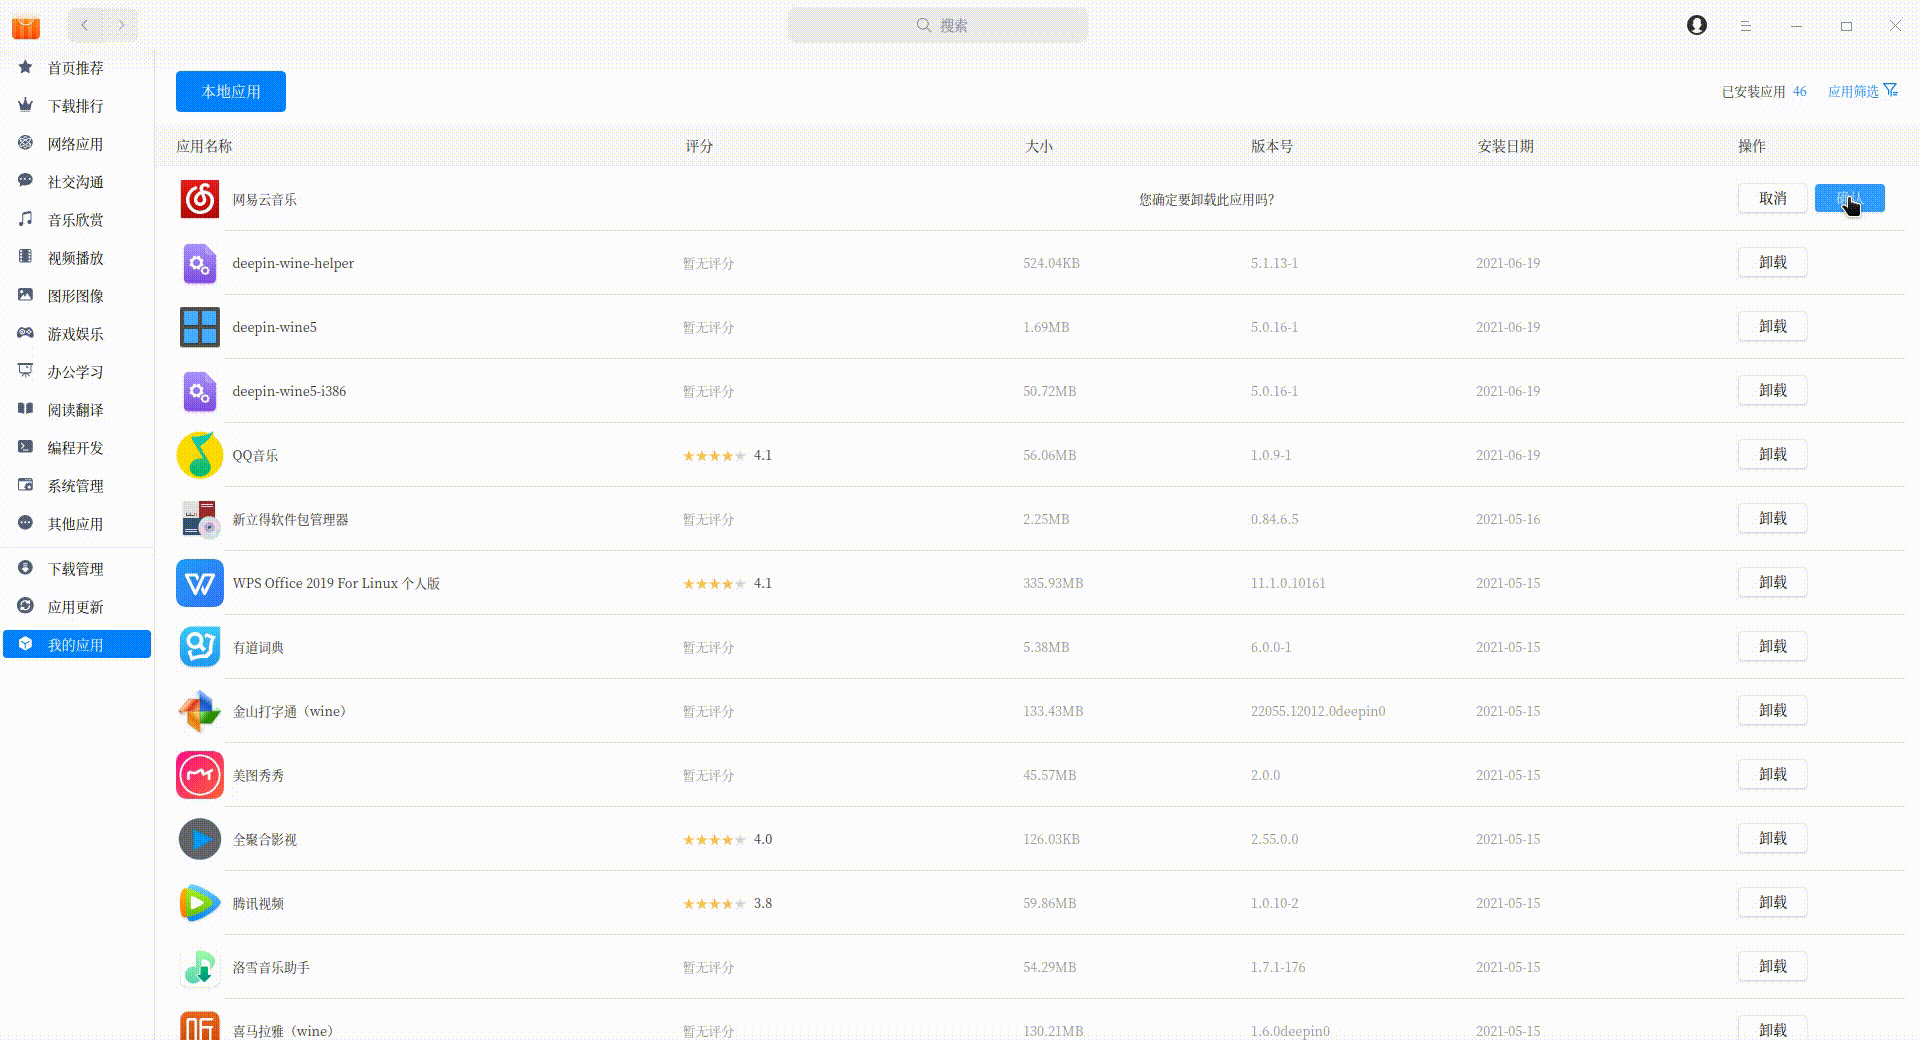Uninstall deepin-wine5-i386

pos(1773,390)
